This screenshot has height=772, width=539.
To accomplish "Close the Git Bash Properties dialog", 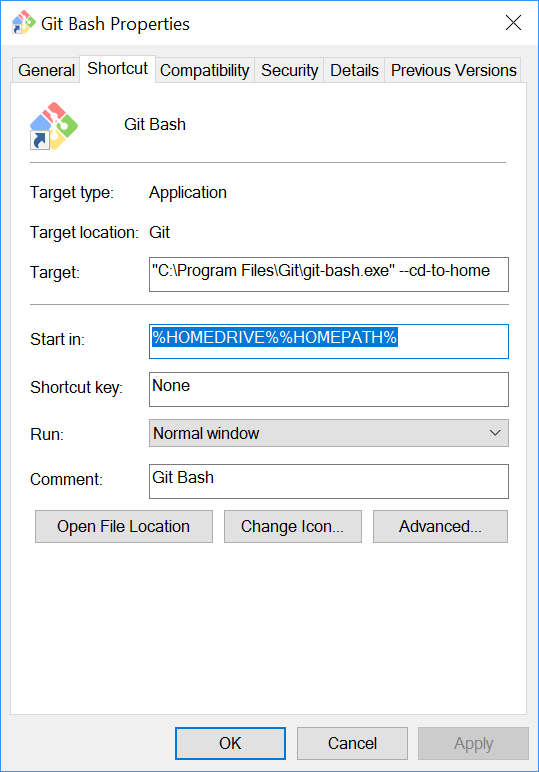I will [x=513, y=23].
